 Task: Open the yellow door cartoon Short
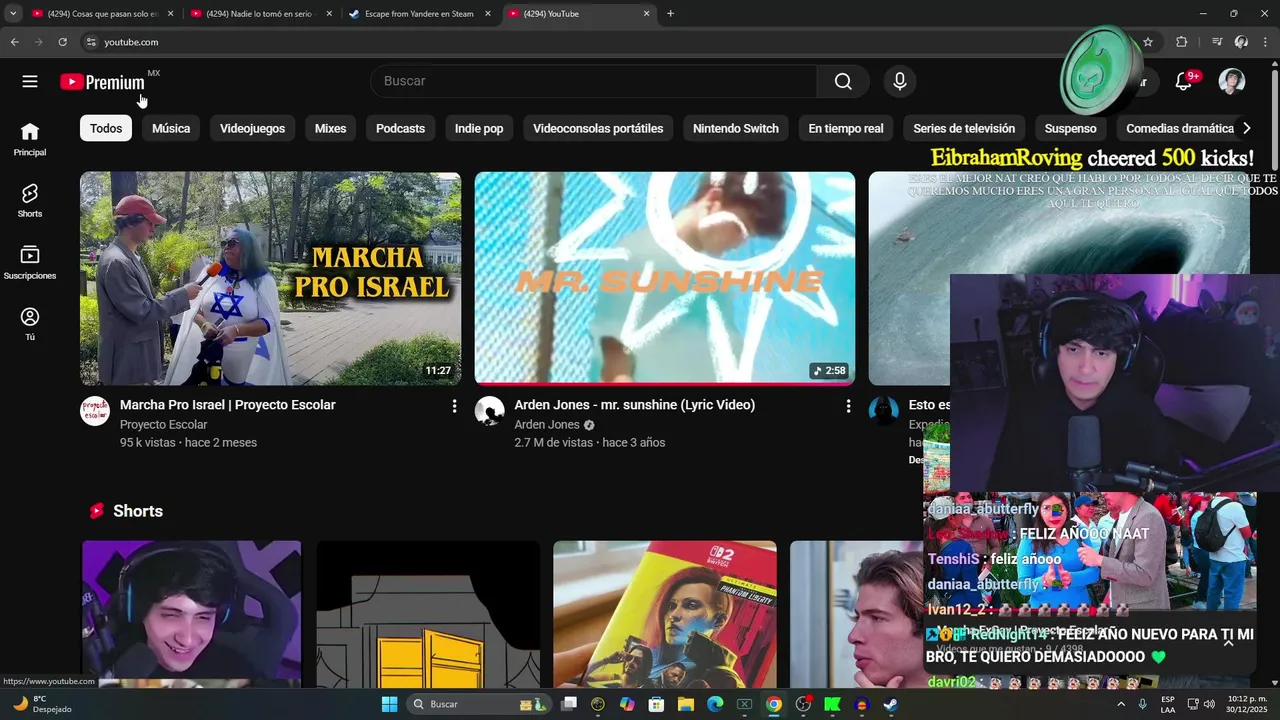pyautogui.click(x=428, y=614)
